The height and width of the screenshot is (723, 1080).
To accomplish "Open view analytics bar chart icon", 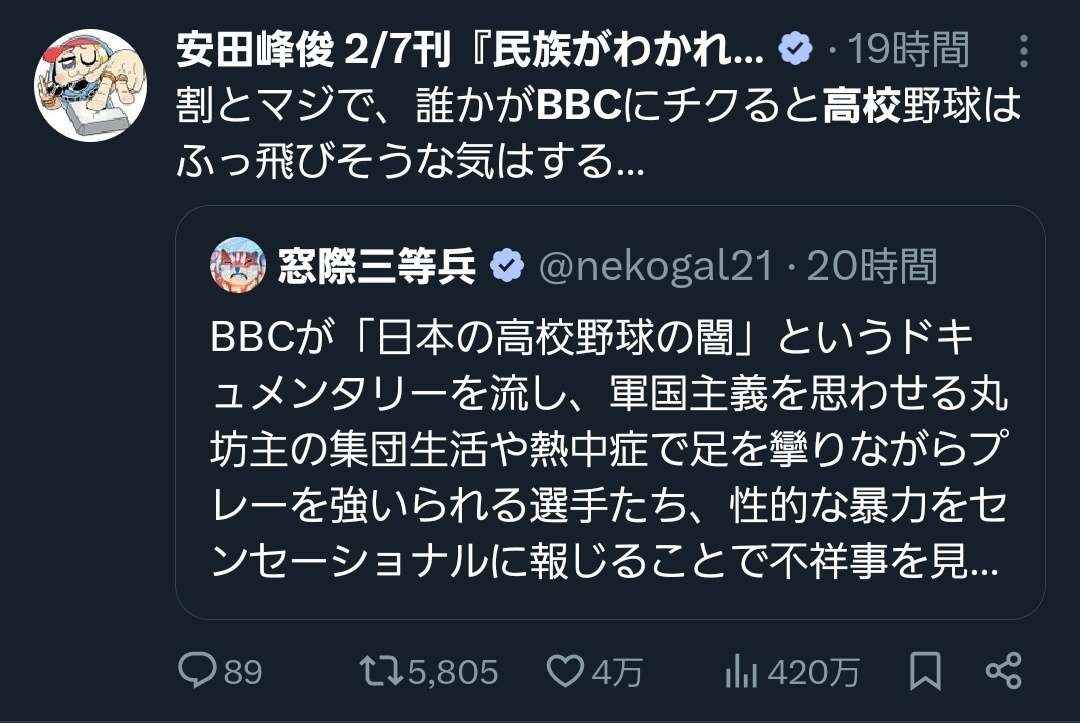I will click(x=741, y=671).
